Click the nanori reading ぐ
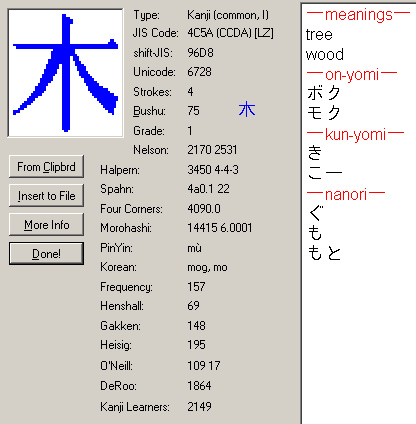416x424 pixels. [315, 213]
